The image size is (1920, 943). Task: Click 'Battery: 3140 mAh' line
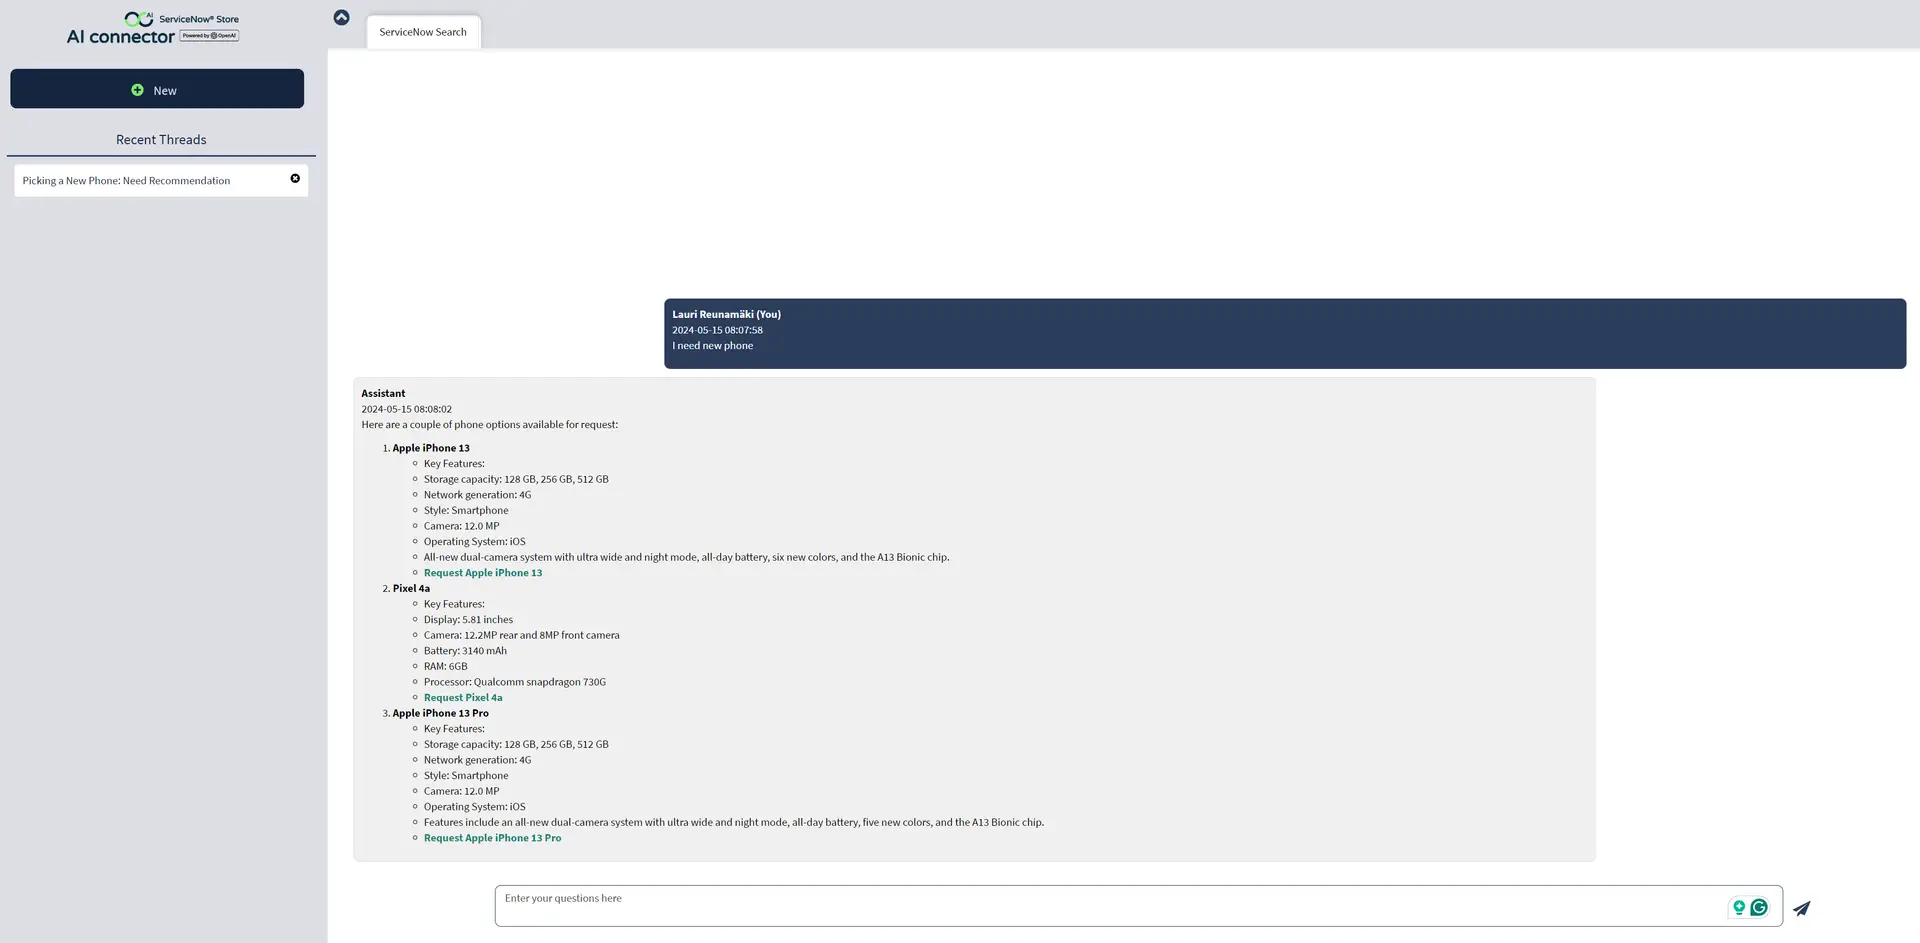(465, 651)
